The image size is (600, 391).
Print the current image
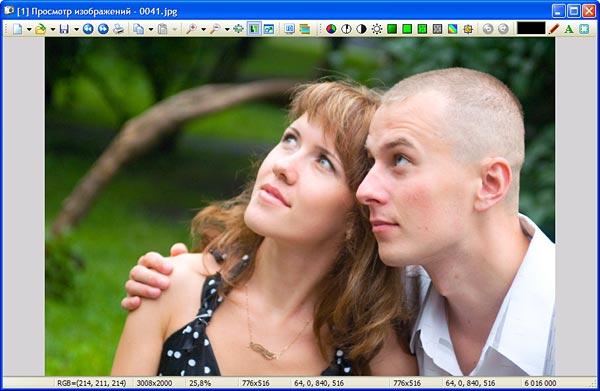coord(119,29)
